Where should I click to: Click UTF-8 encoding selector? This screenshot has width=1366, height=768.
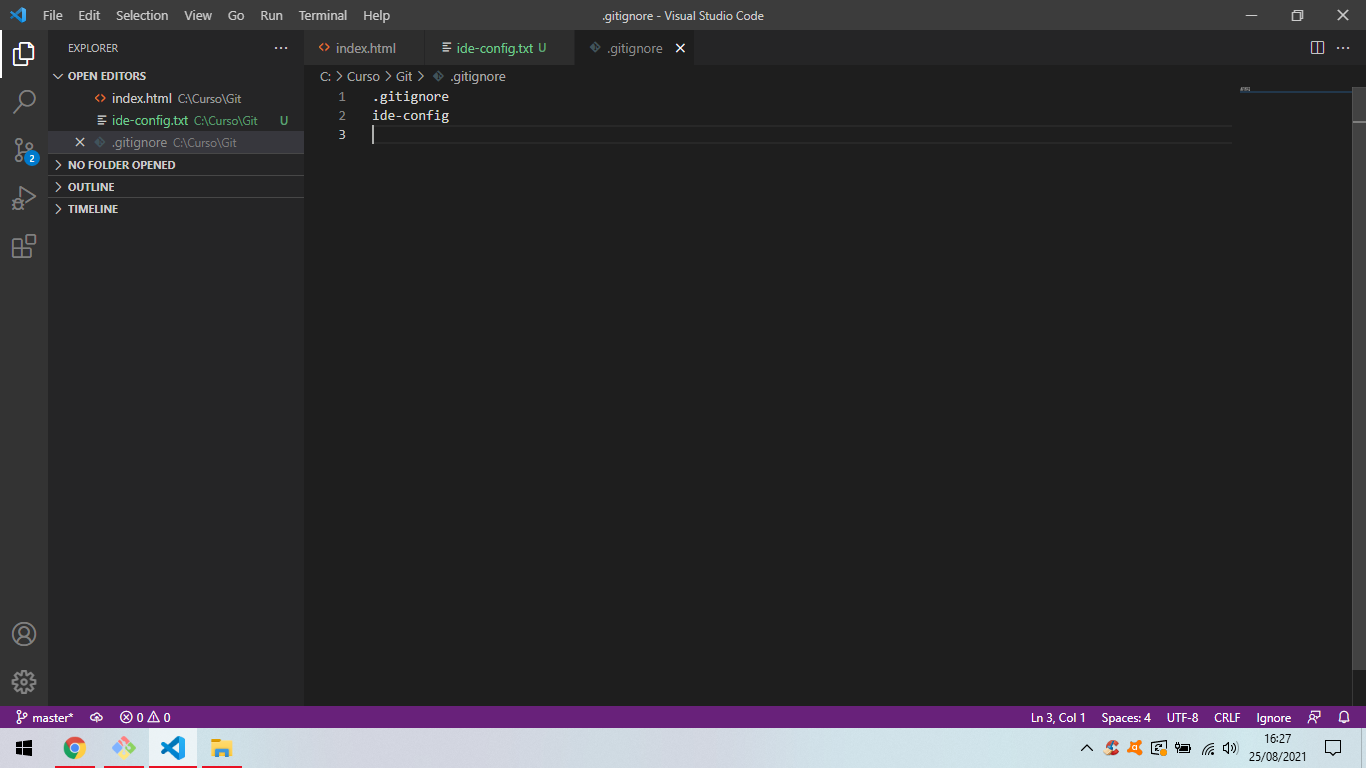click(x=1182, y=717)
